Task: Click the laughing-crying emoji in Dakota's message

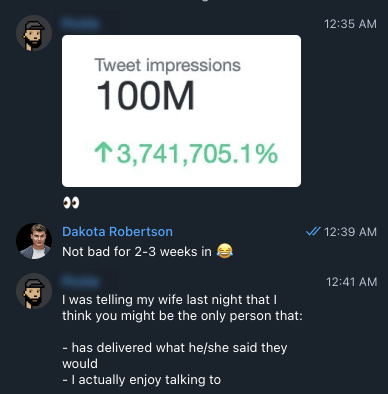Action: coord(225,251)
